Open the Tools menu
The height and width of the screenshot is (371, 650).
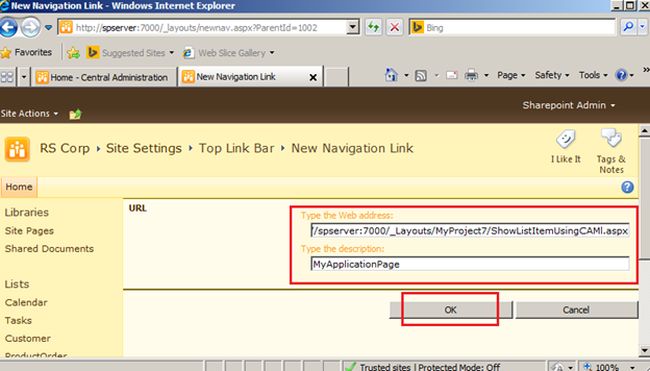tap(593, 75)
